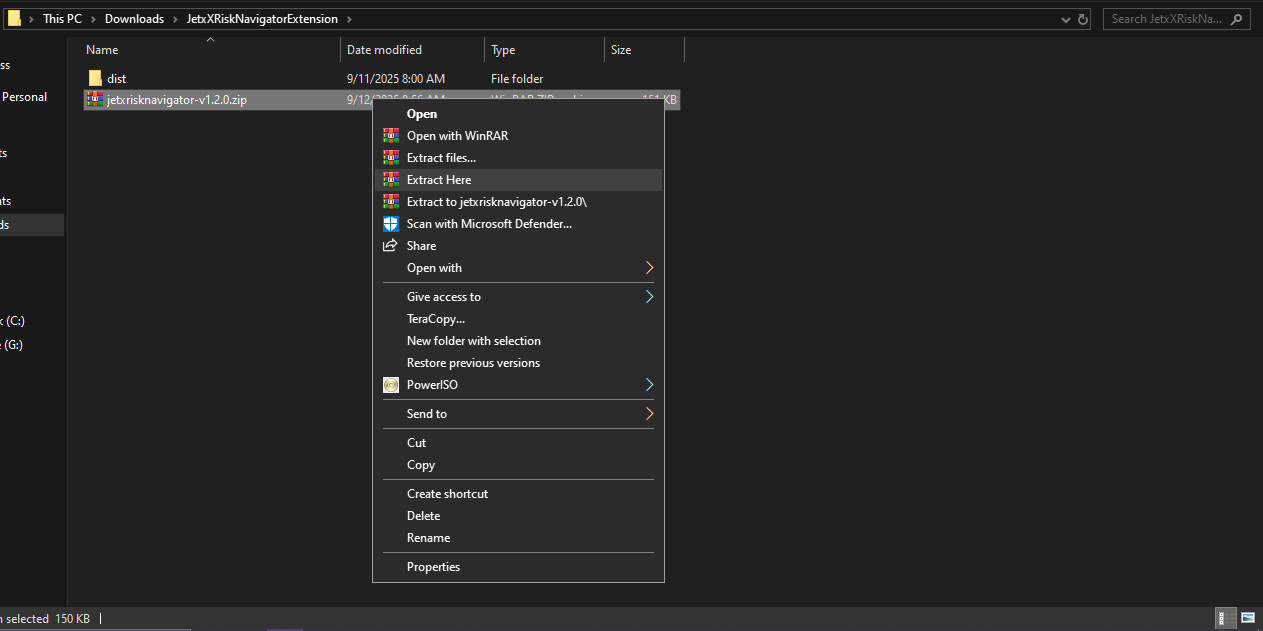Click the dist folder icon
This screenshot has height=631, width=1263.
pos(95,78)
